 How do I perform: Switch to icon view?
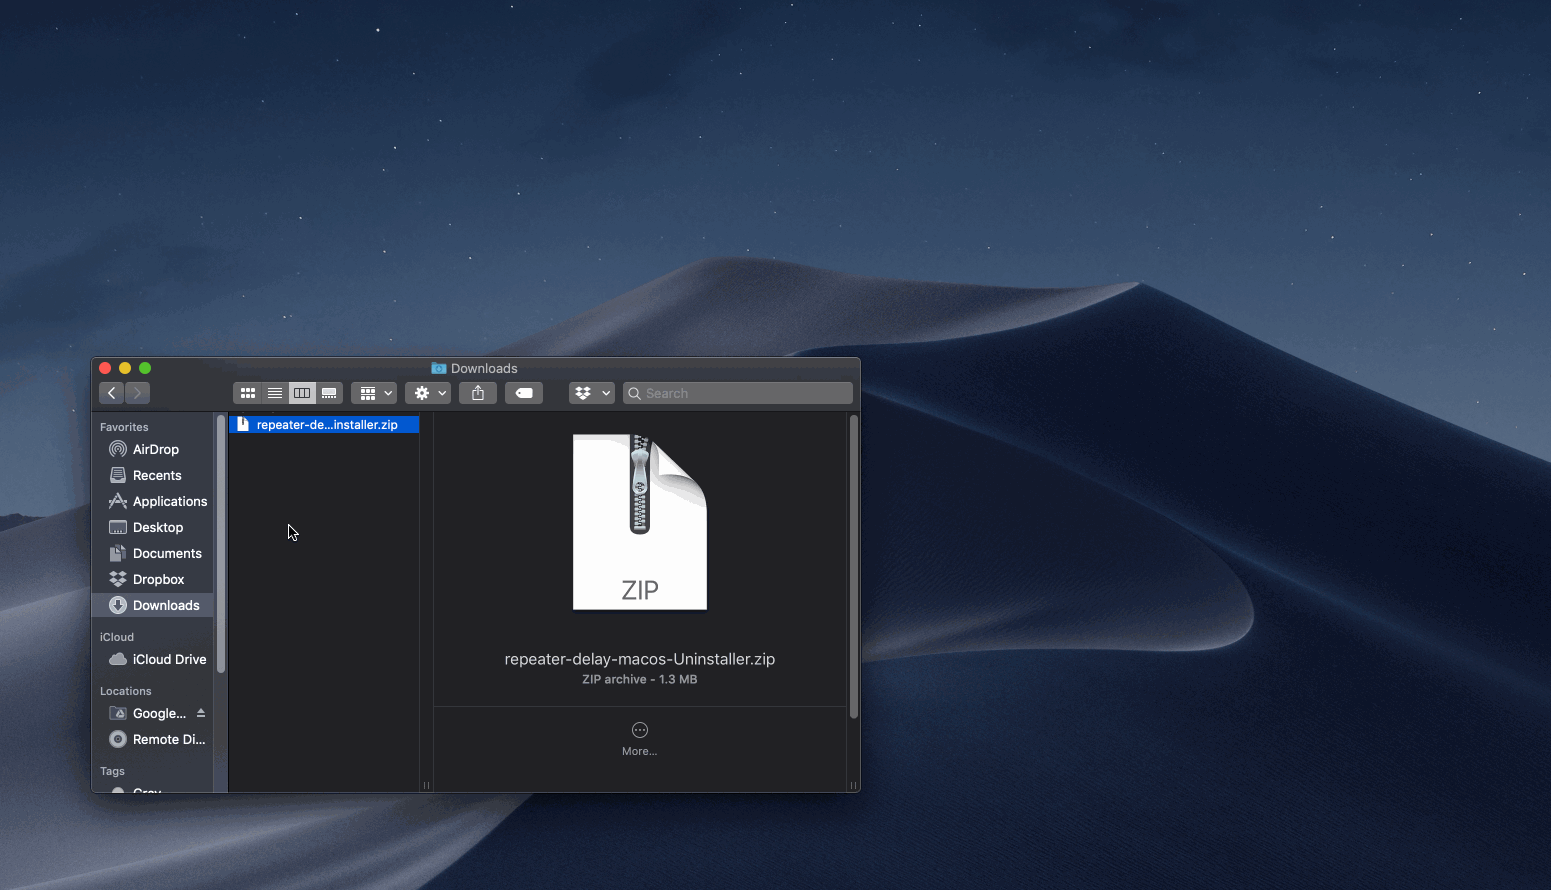click(x=248, y=393)
